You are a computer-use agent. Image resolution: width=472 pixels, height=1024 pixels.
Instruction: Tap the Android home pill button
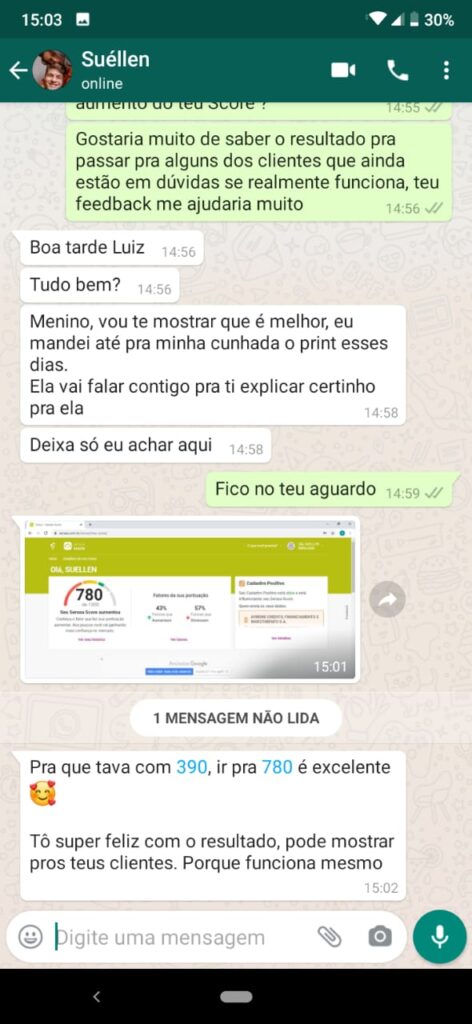pyautogui.click(x=236, y=997)
